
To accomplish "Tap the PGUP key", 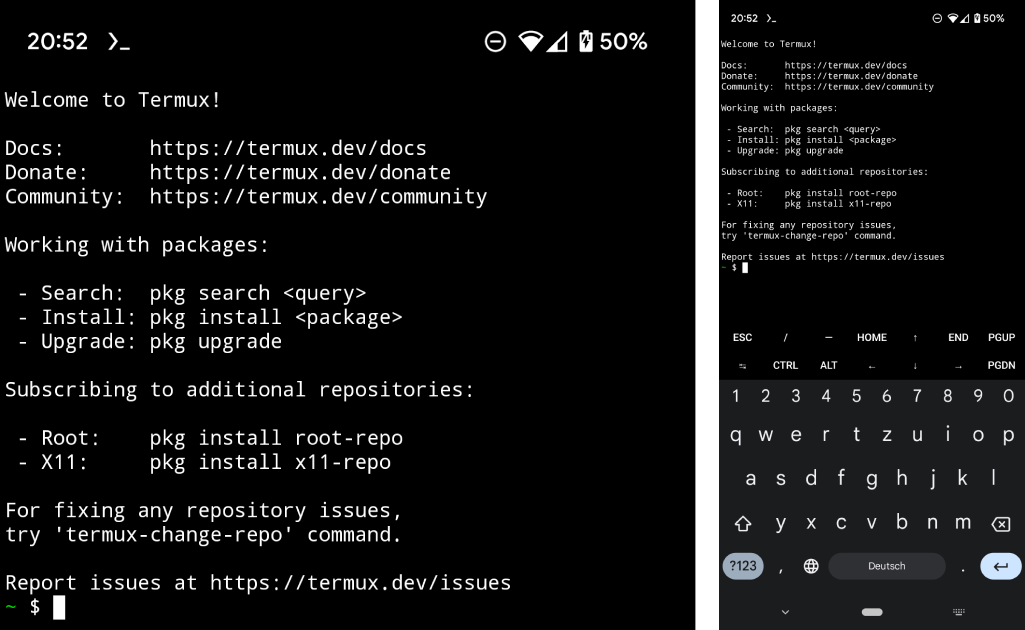I will click(1001, 337).
